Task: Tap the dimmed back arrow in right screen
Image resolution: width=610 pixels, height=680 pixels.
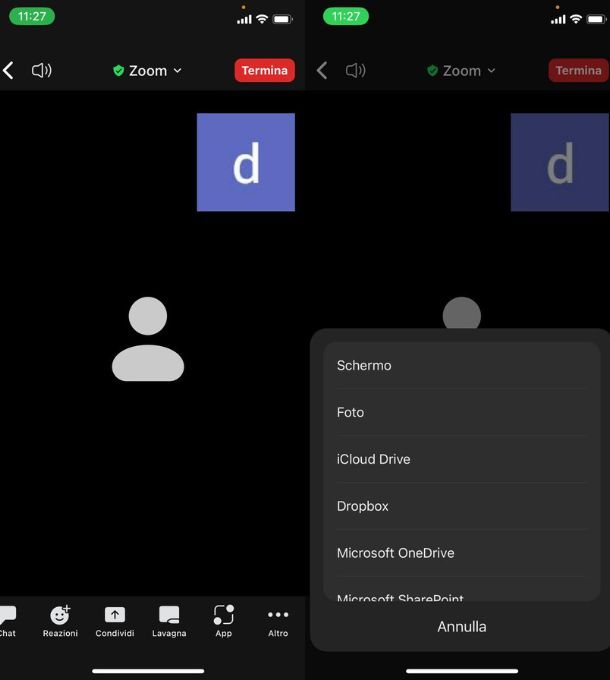Action: pos(322,70)
